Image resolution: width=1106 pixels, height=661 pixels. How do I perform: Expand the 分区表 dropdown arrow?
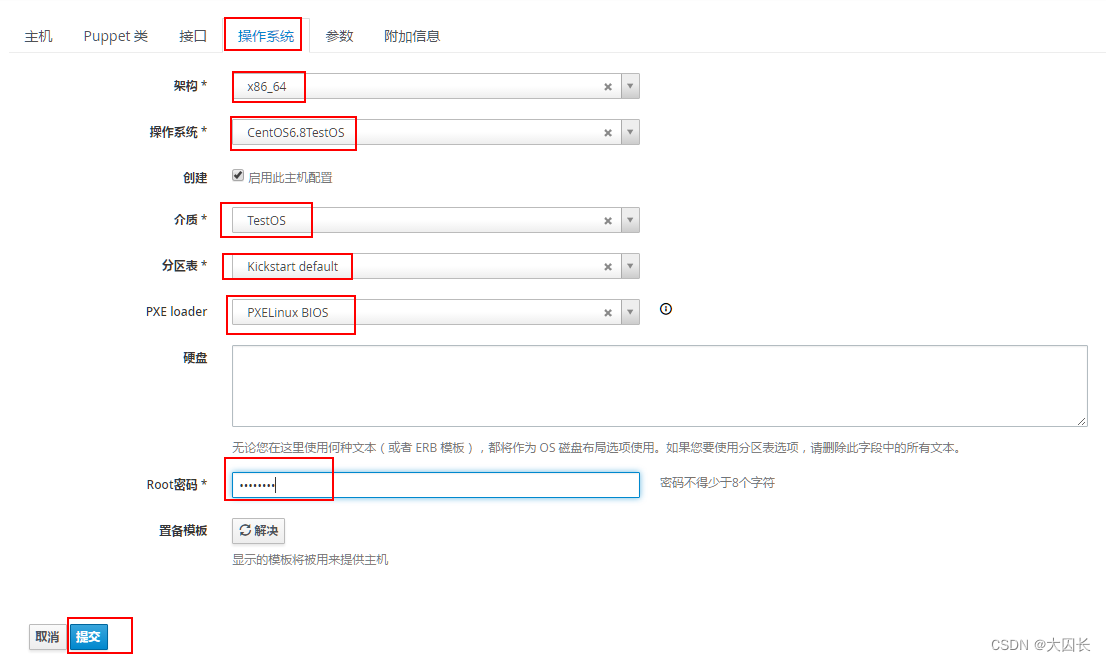click(630, 266)
